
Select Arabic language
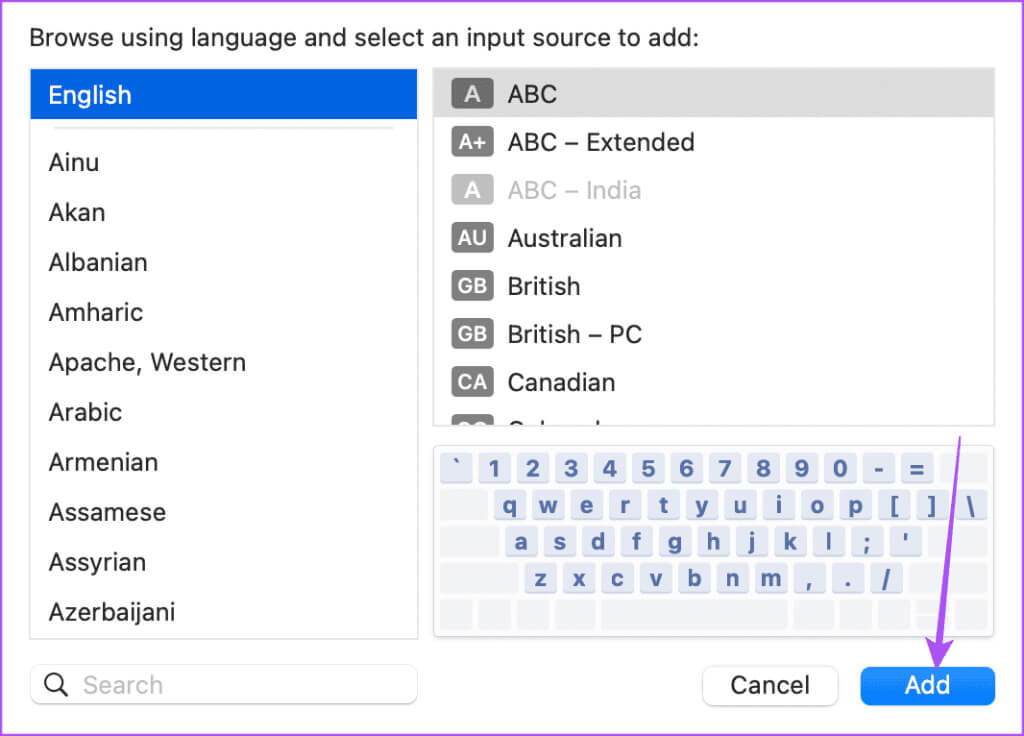223,412
